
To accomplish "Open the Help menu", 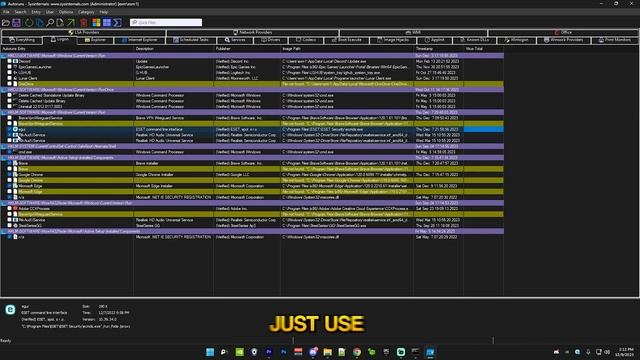I will pos(104,12).
